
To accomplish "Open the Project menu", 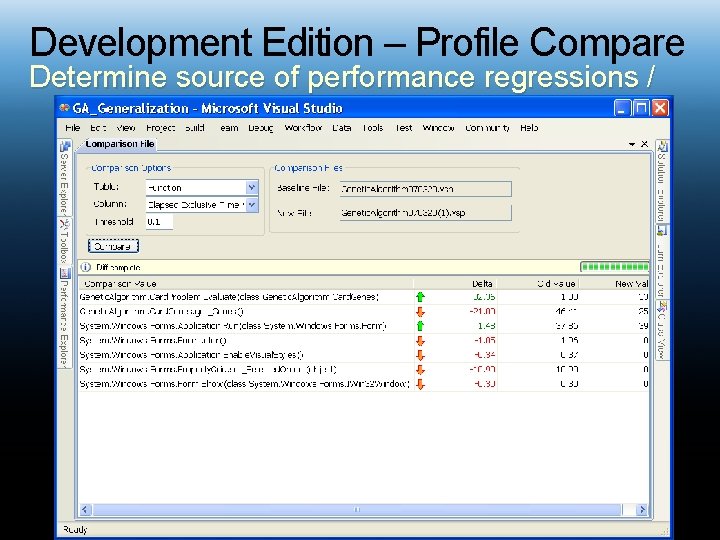I will pyautogui.click(x=160, y=128).
